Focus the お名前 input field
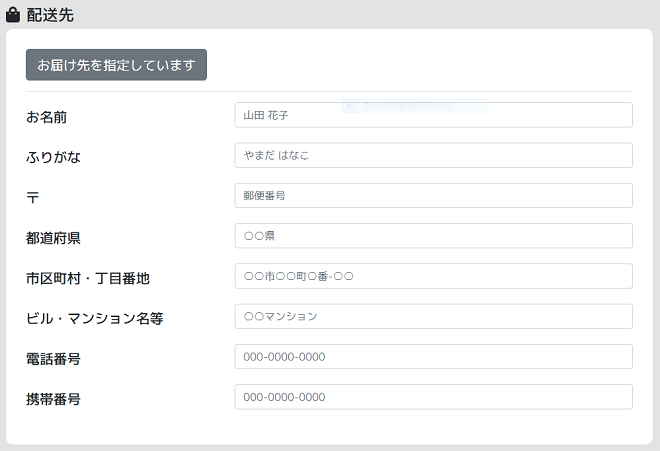Screen dimensions: 660x451 433,115
